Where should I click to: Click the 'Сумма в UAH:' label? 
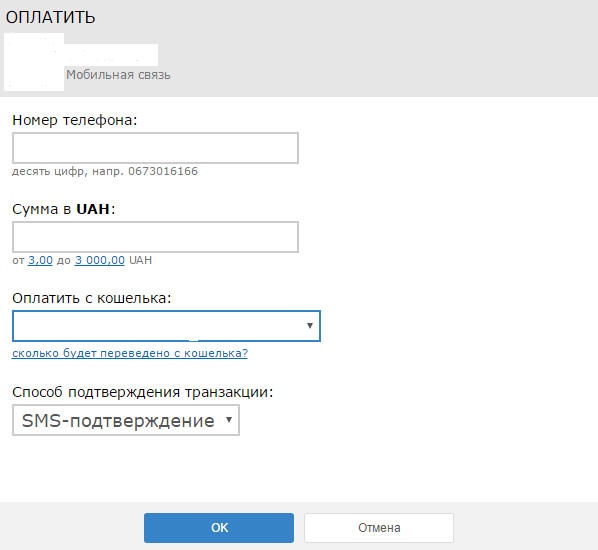[x=64, y=209]
